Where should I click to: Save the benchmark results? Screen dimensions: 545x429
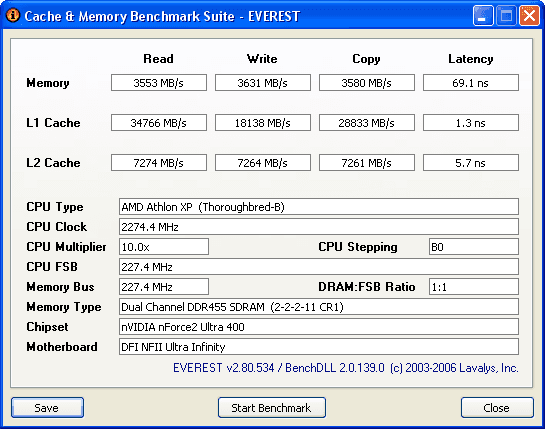point(47,407)
